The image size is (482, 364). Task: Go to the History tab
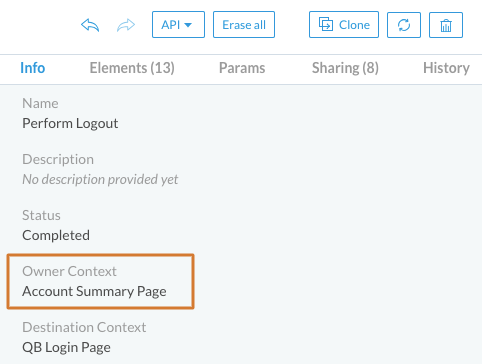pos(446,68)
